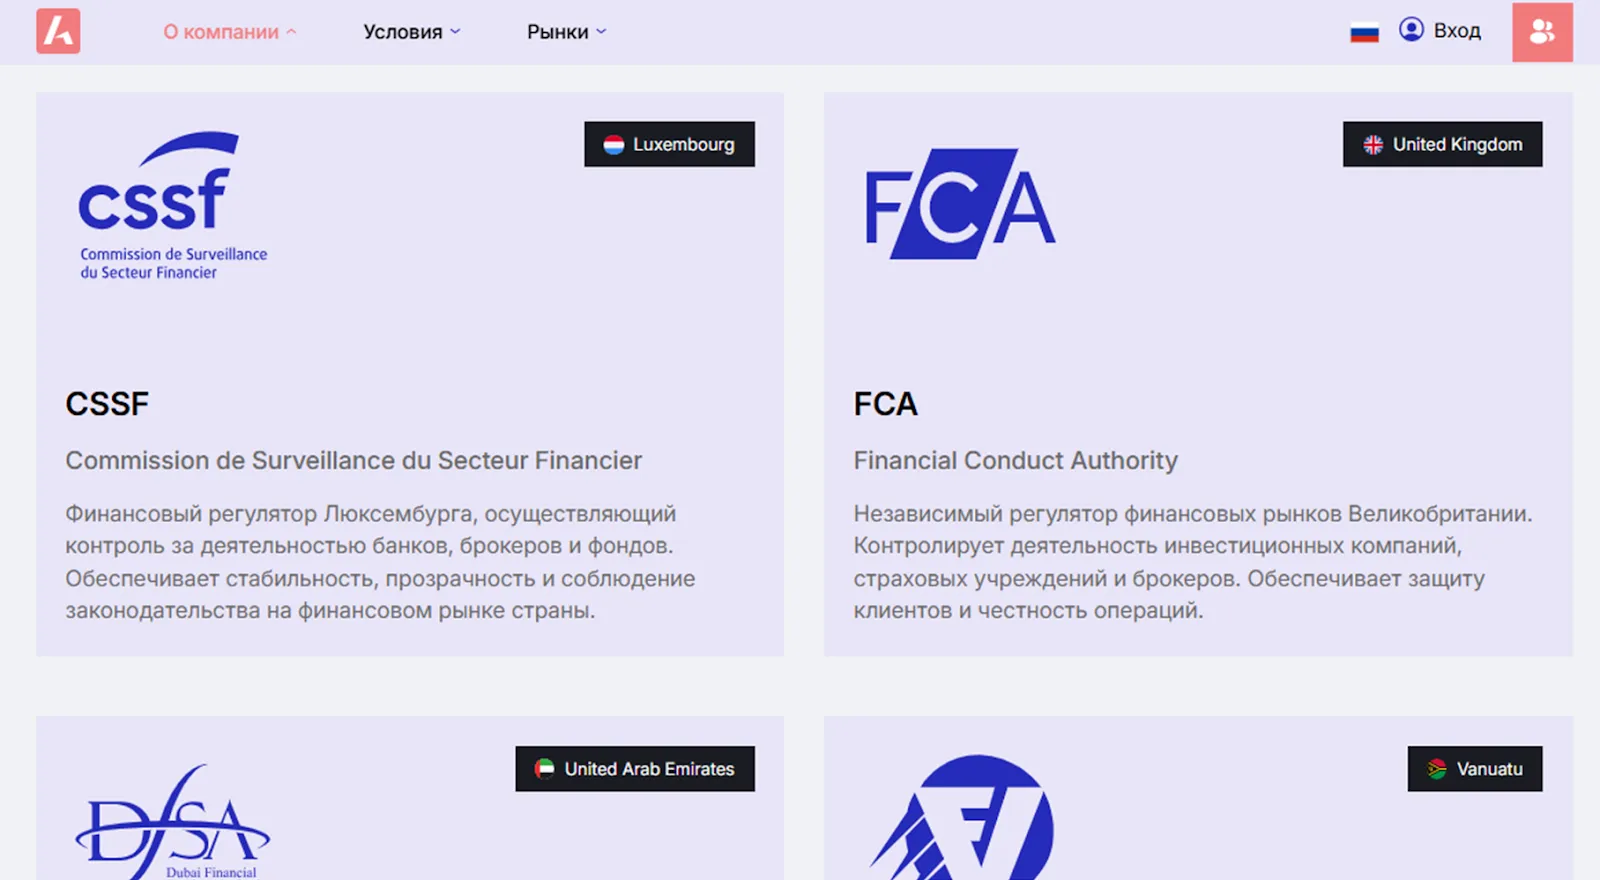Click Commission de Surveillance du Secteur Financier subtitle
This screenshot has height=880, width=1600.
pos(353,460)
